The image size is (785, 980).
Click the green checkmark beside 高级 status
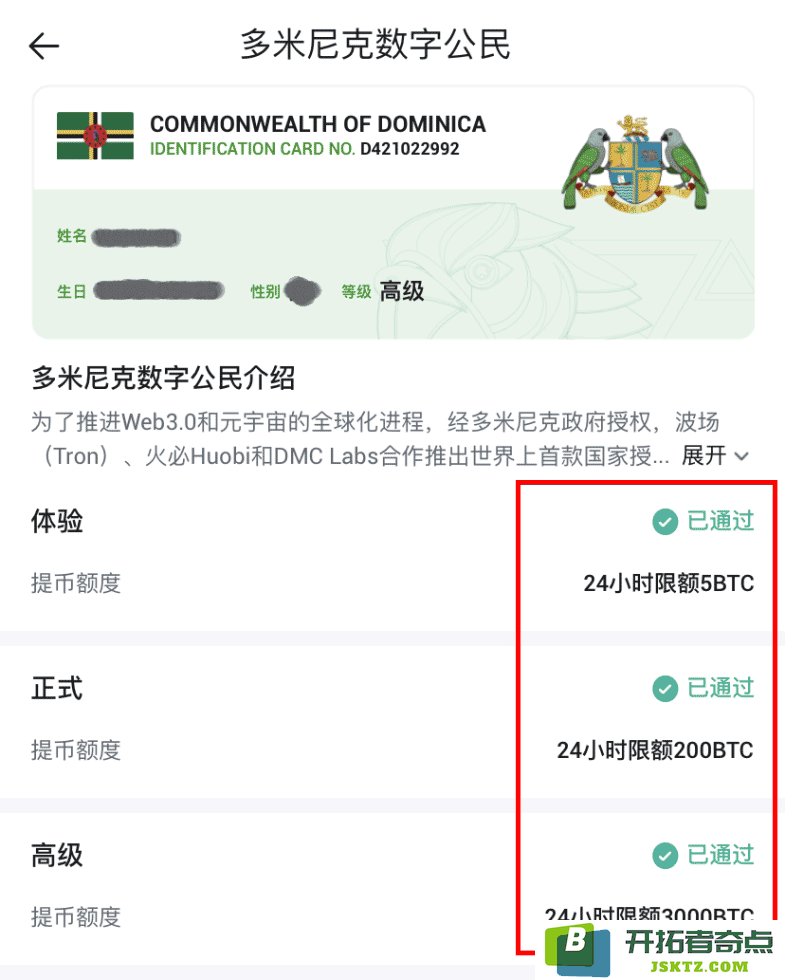(665, 856)
